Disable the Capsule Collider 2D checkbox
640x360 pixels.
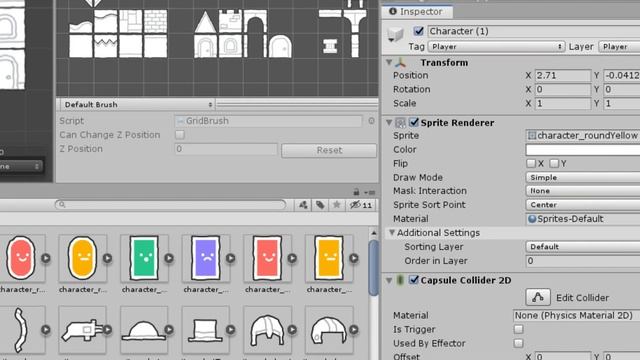coord(414,280)
